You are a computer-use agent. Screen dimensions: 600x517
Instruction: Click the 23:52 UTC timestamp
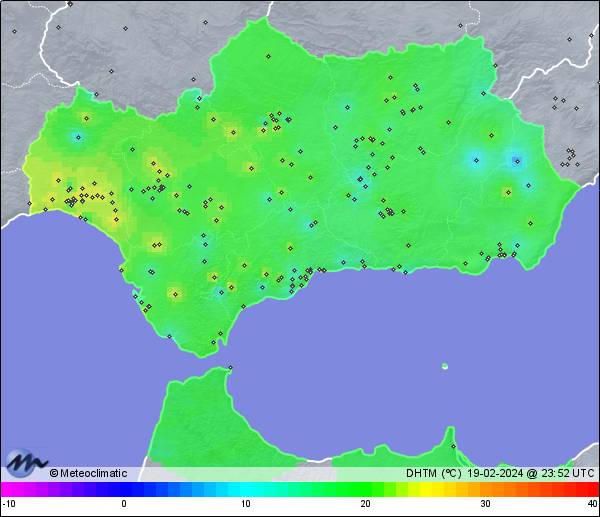[x=568, y=473]
